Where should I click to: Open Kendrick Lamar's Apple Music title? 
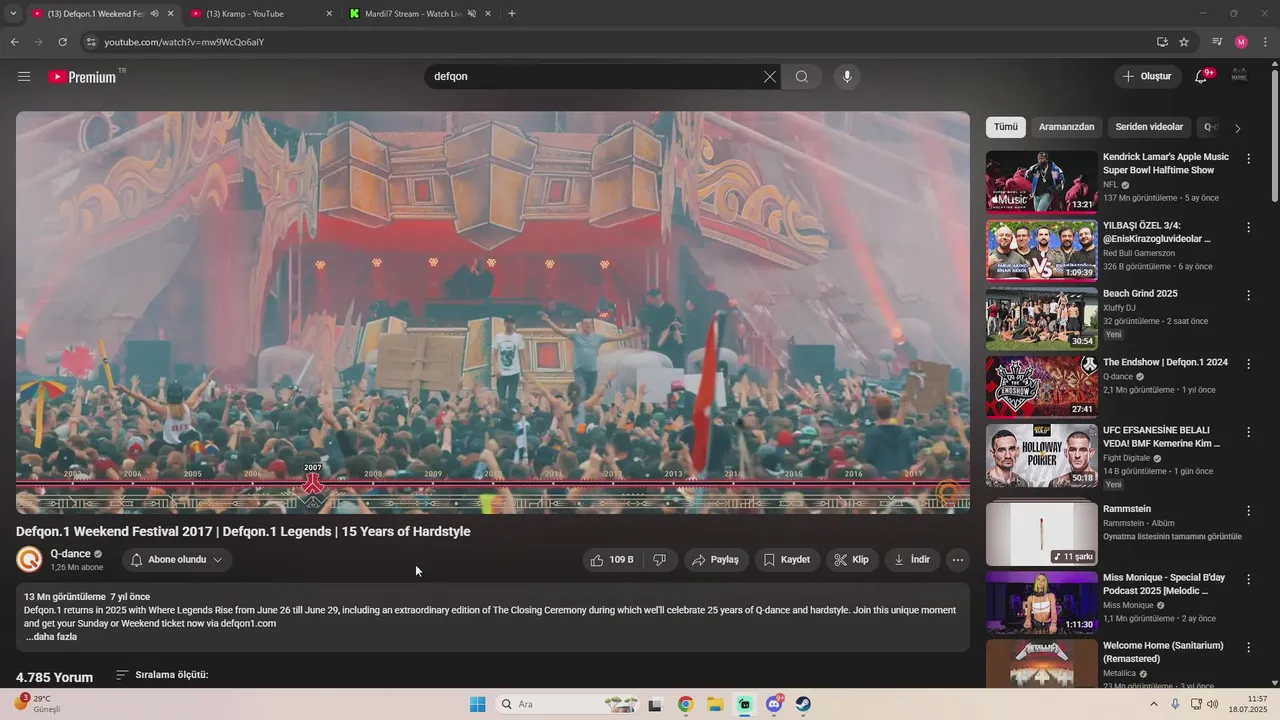click(1166, 163)
